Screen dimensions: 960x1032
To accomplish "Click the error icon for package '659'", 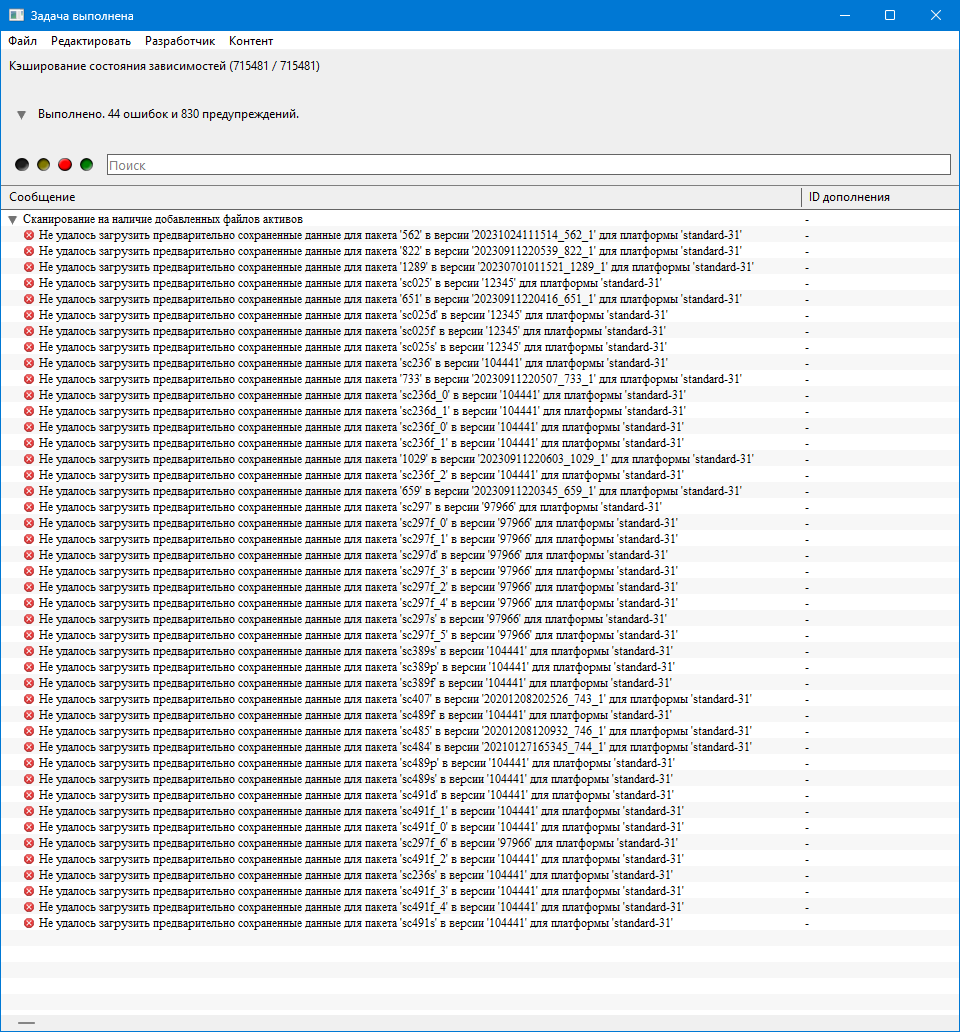I will (29, 491).
